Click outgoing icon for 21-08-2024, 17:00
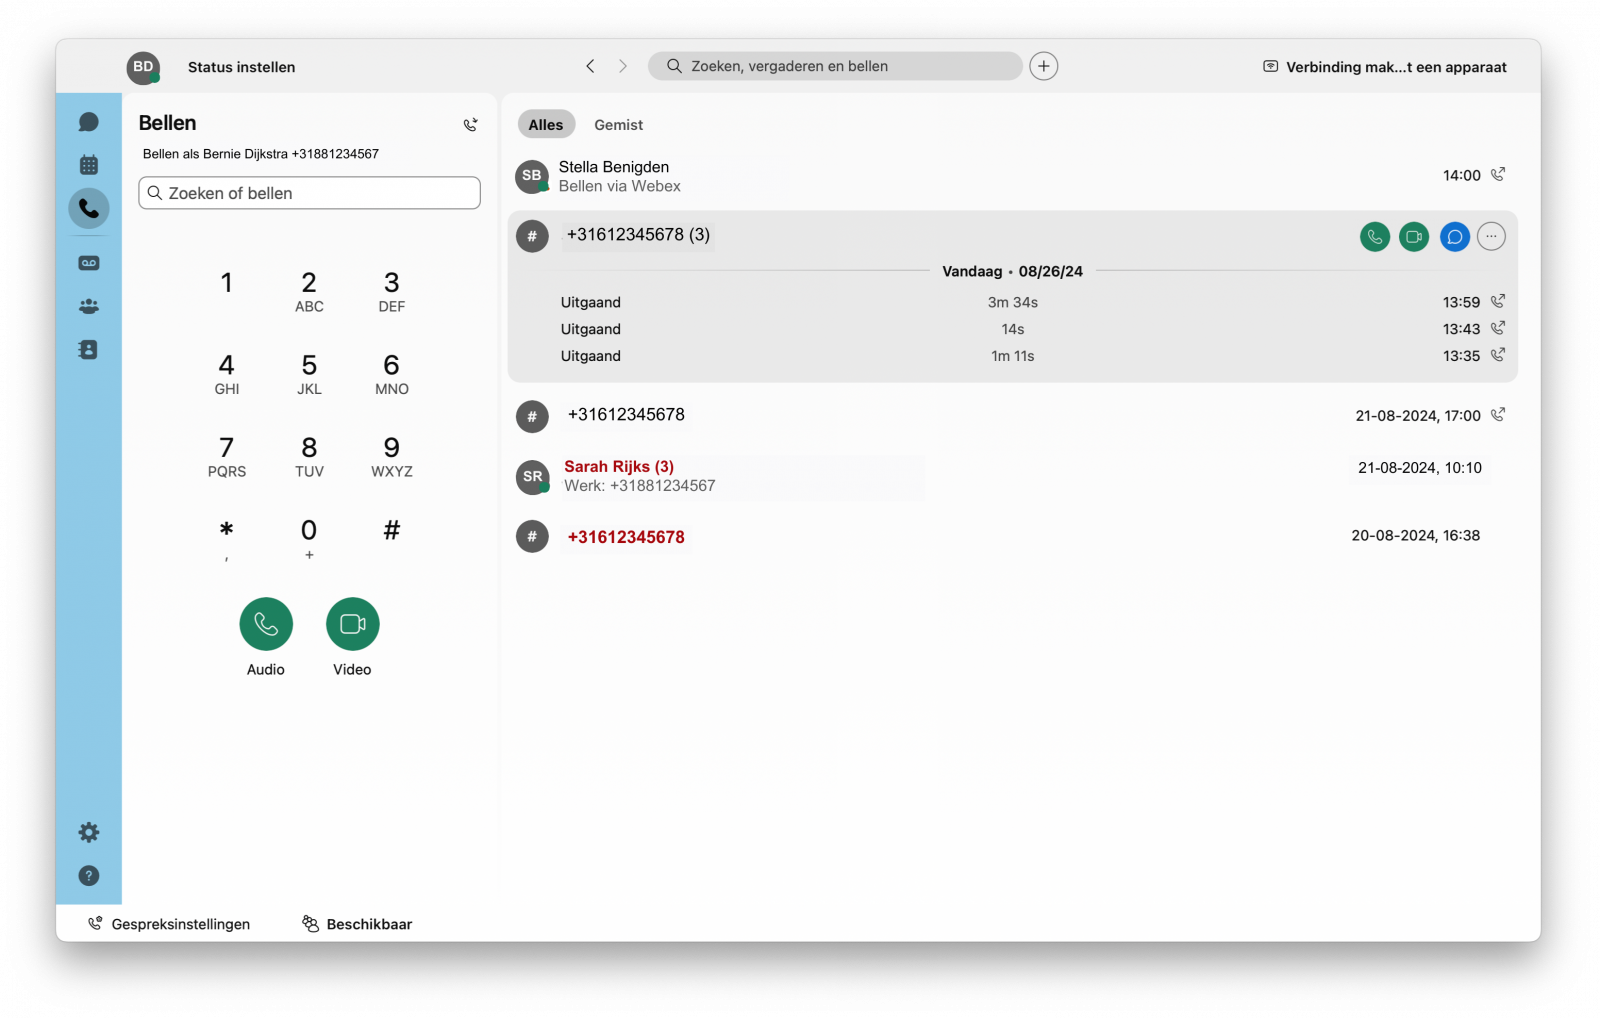This screenshot has height=1018, width=1600. click(x=1498, y=415)
